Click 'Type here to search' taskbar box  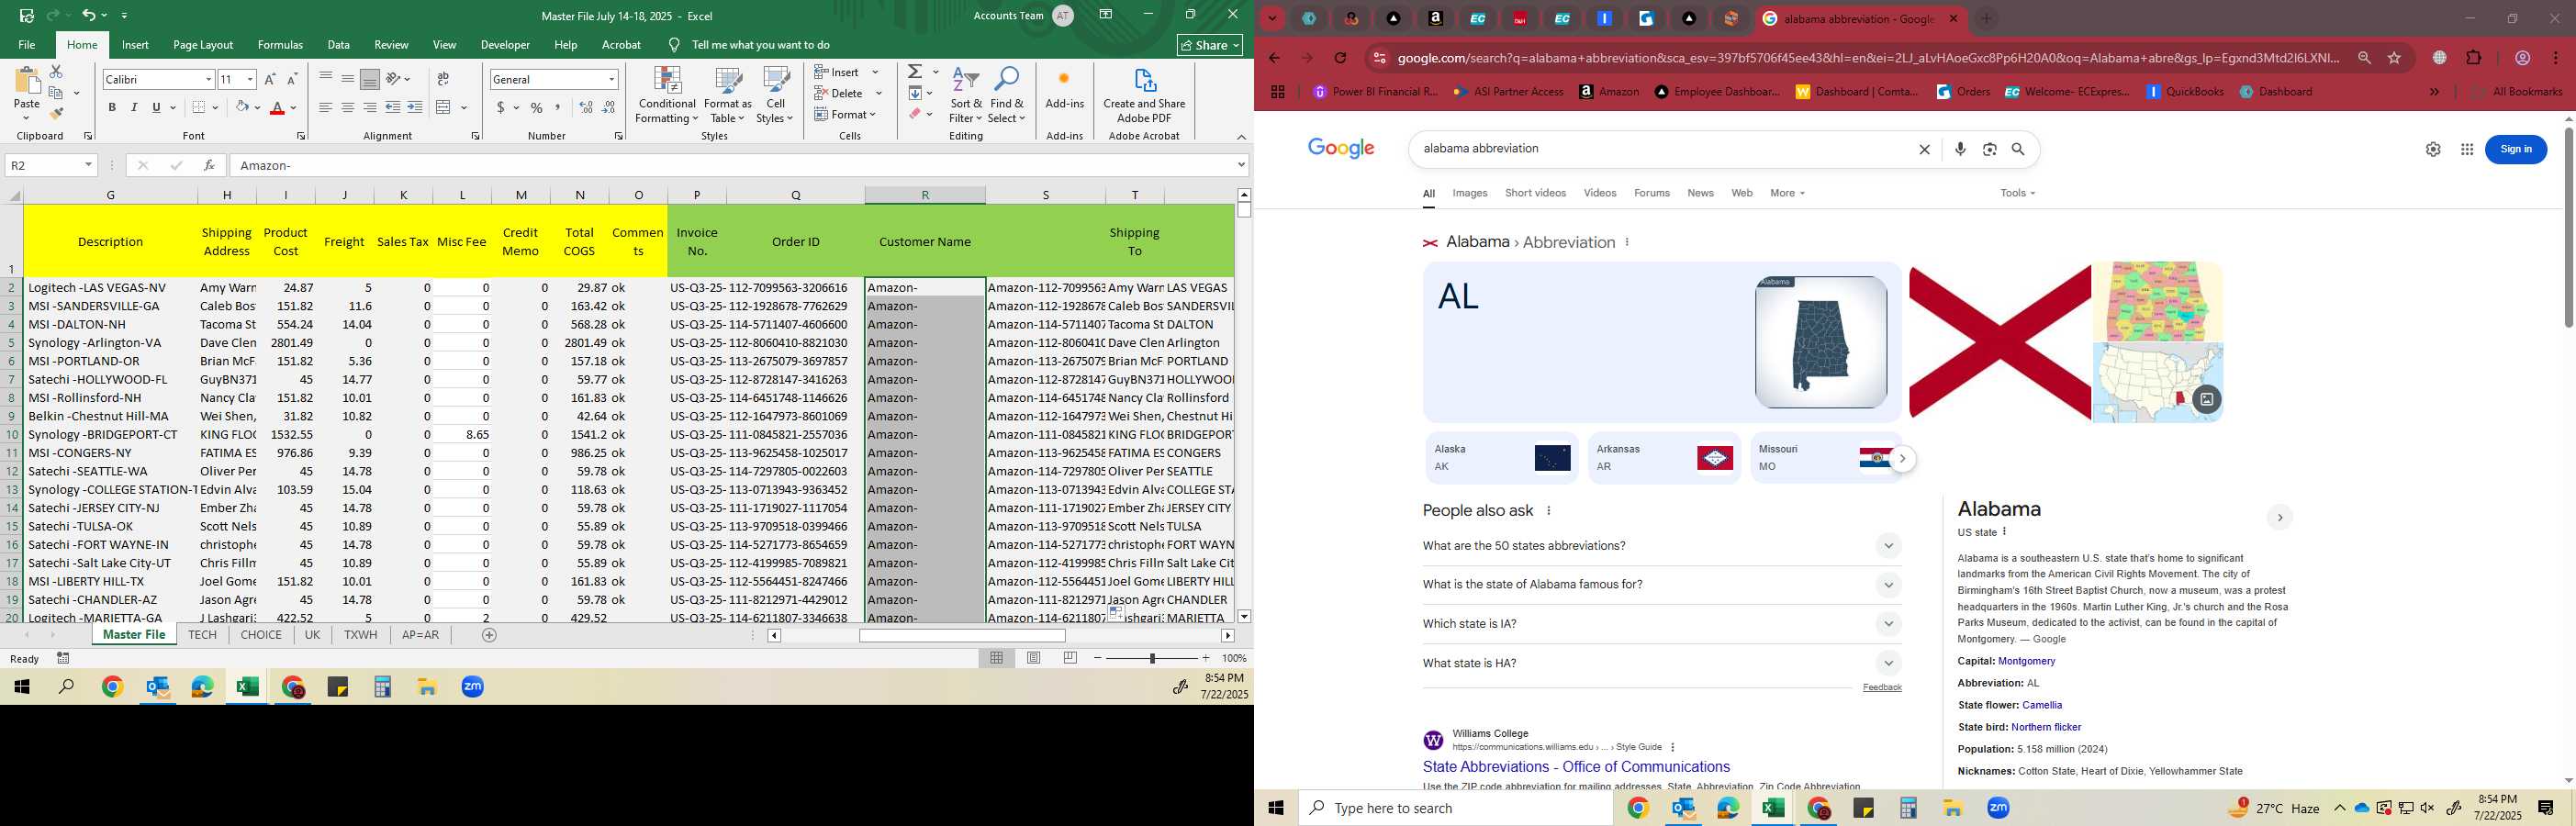pyautogui.click(x=1455, y=808)
